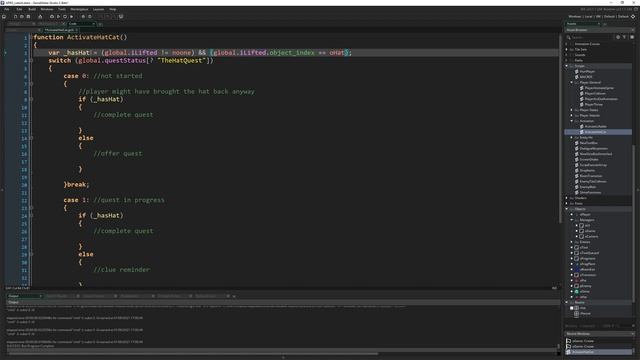The width and height of the screenshot is (640, 360).
Task: Collapse the case 0 block at line 7
Action: tap(31, 84)
